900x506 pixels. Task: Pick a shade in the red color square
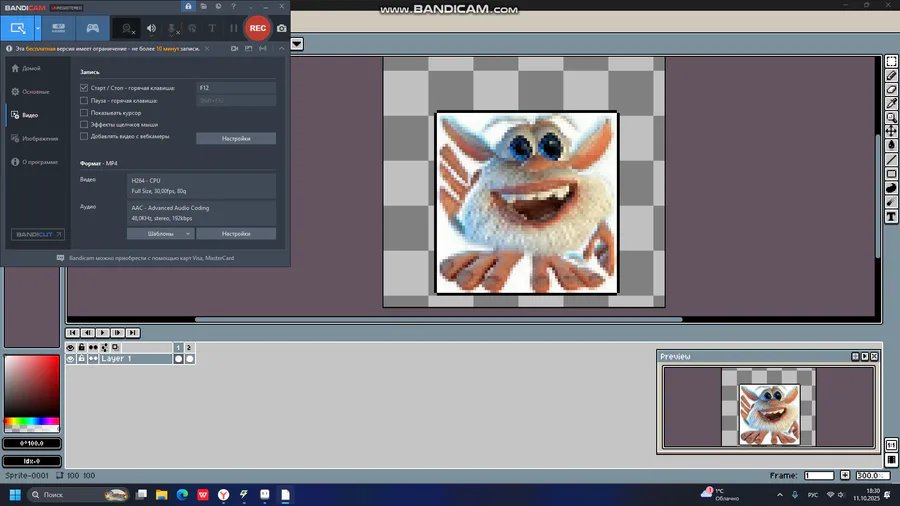pyautogui.click(x=32, y=386)
